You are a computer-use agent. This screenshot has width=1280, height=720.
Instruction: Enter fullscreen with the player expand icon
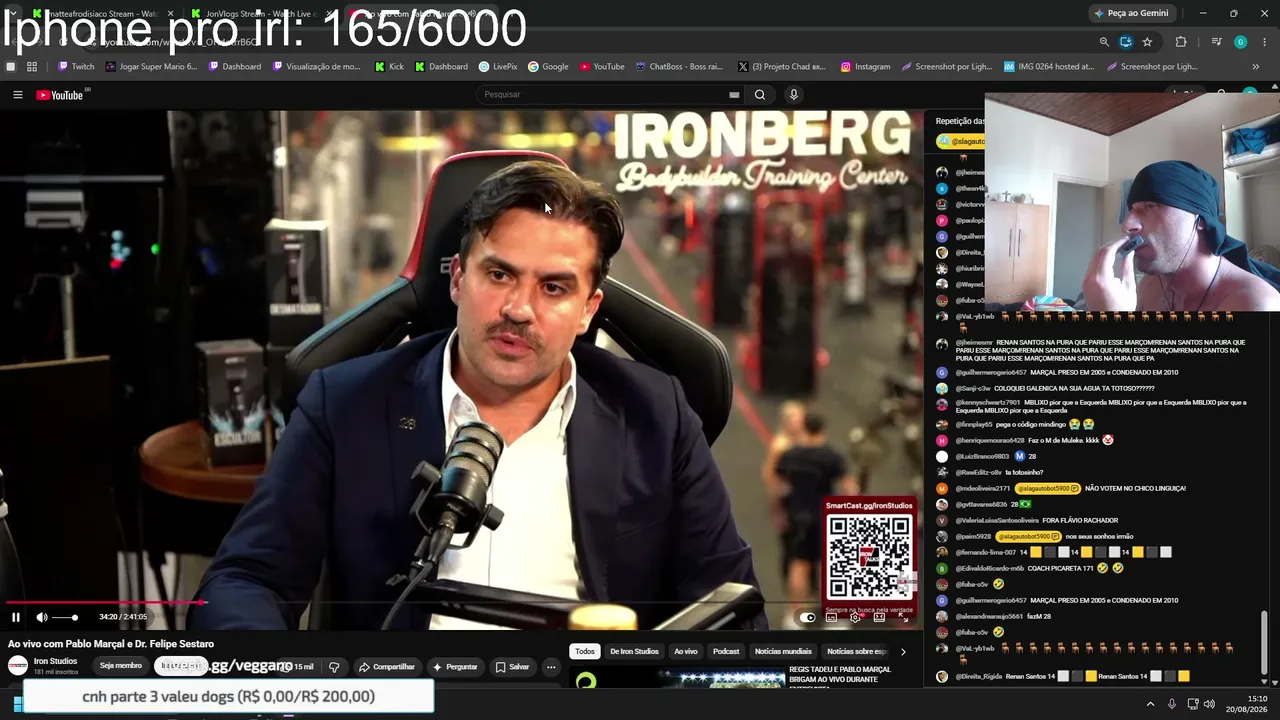coord(903,617)
